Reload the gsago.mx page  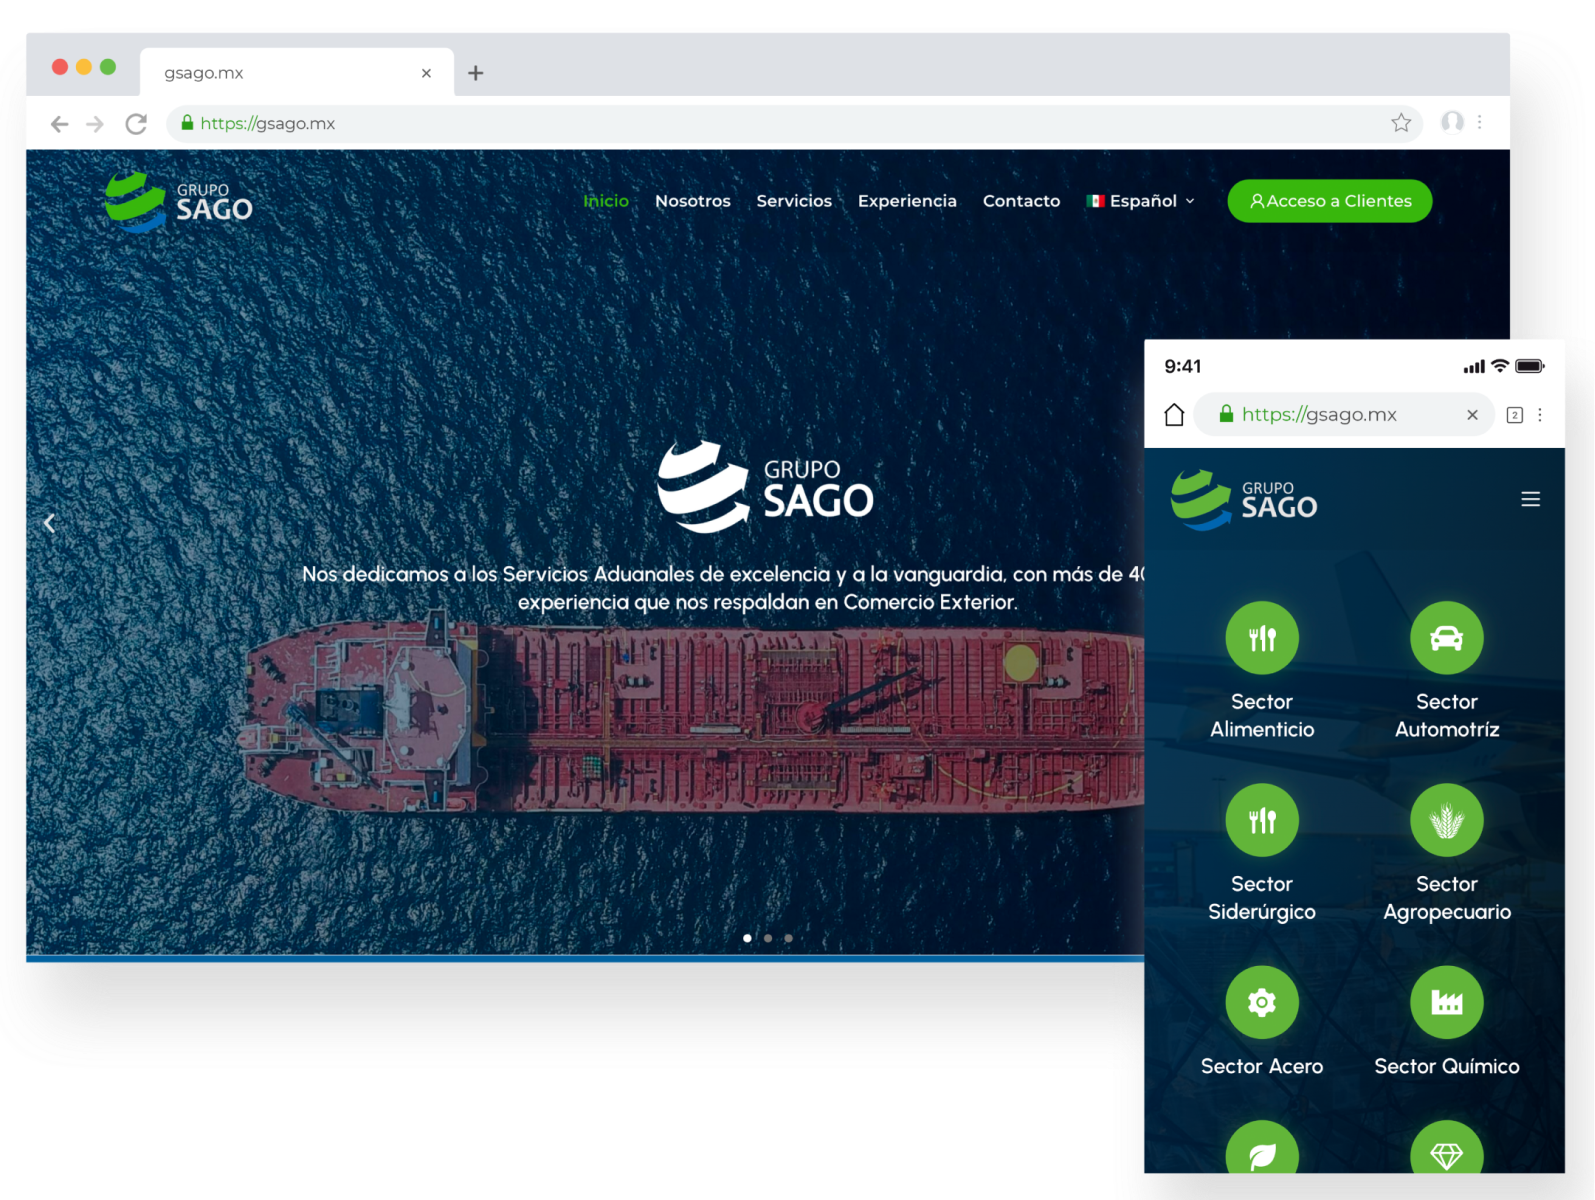[x=136, y=124]
